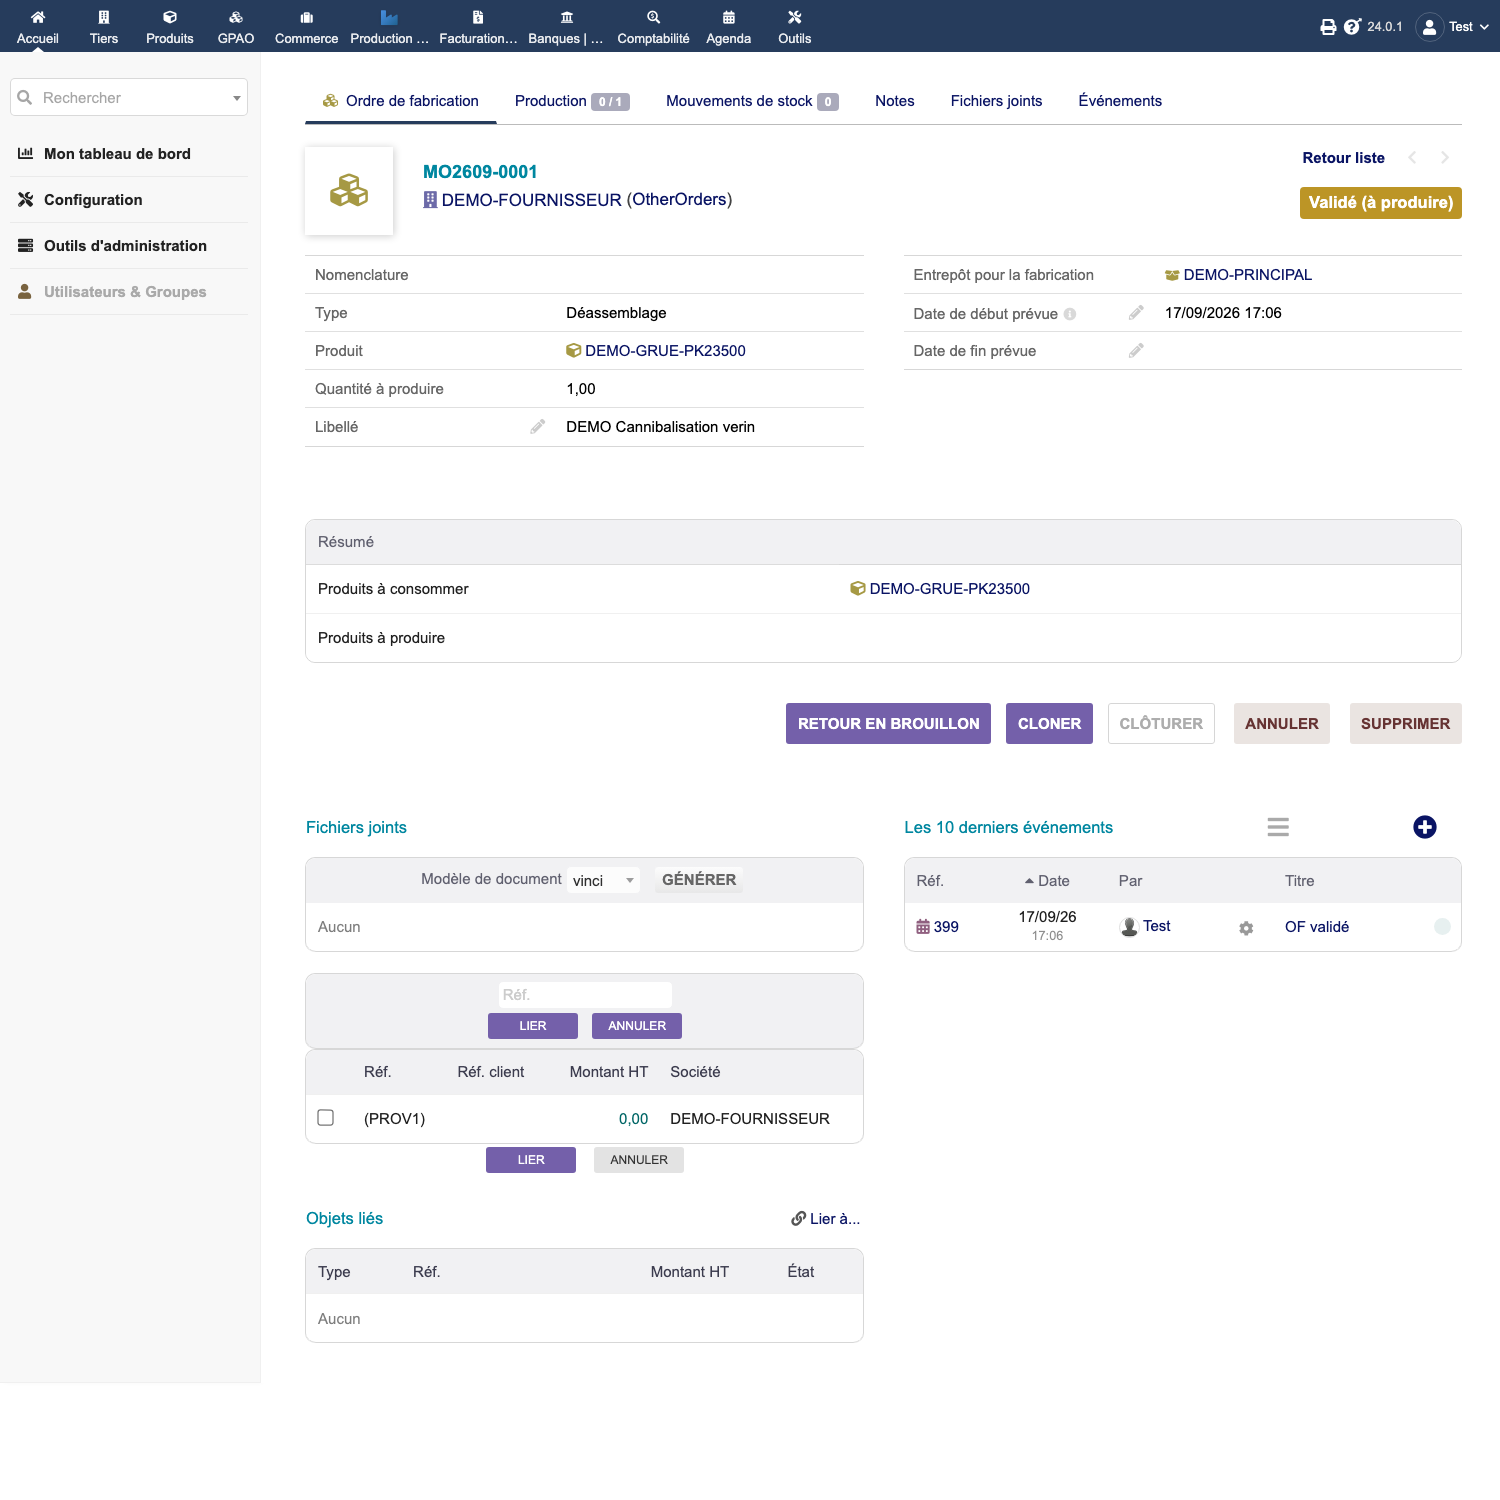Click the OF validé event title
The height and width of the screenshot is (1500, 1500).
click(1317, 927)
